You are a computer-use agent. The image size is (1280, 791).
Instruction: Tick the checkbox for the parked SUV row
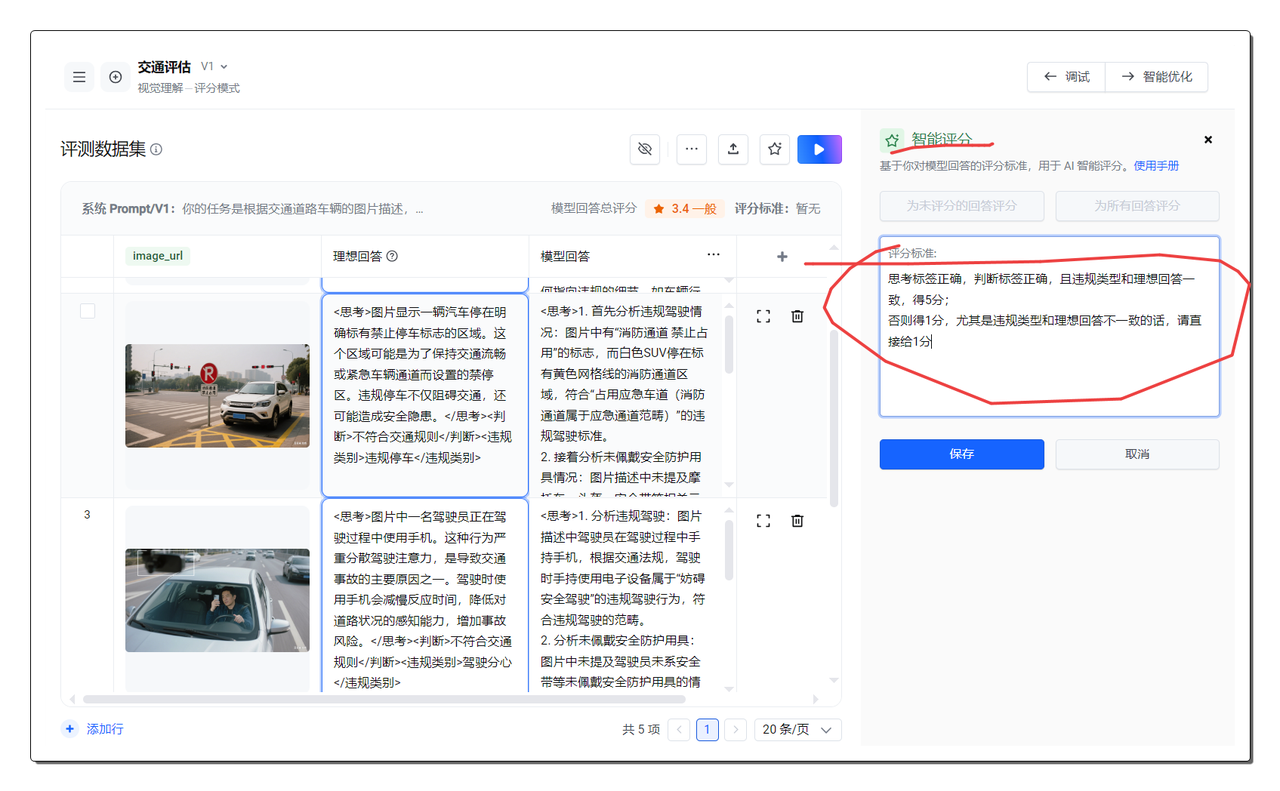[87, 311]
